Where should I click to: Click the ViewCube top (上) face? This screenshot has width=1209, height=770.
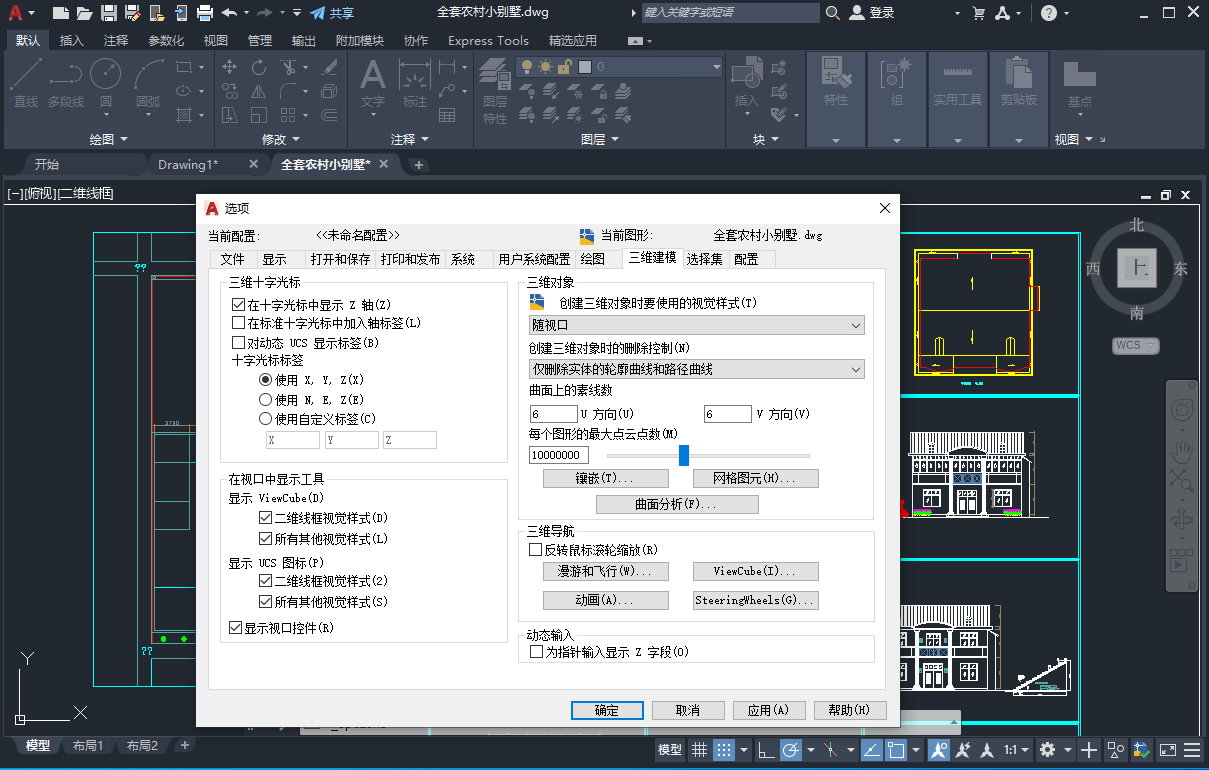[x=1138, y=266]
